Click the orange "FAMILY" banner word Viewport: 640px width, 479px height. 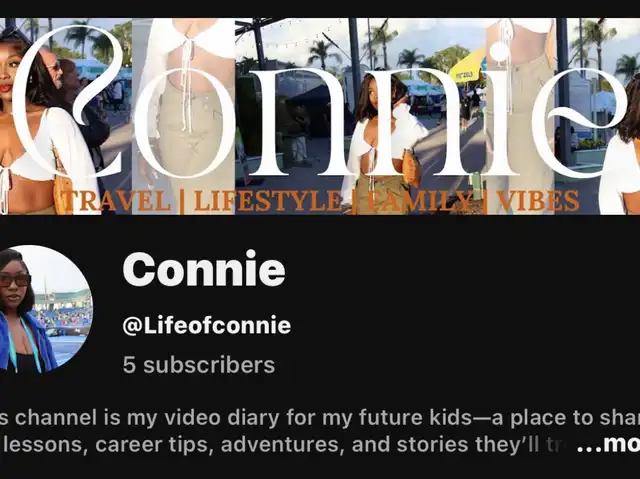[x=420, y=201]
